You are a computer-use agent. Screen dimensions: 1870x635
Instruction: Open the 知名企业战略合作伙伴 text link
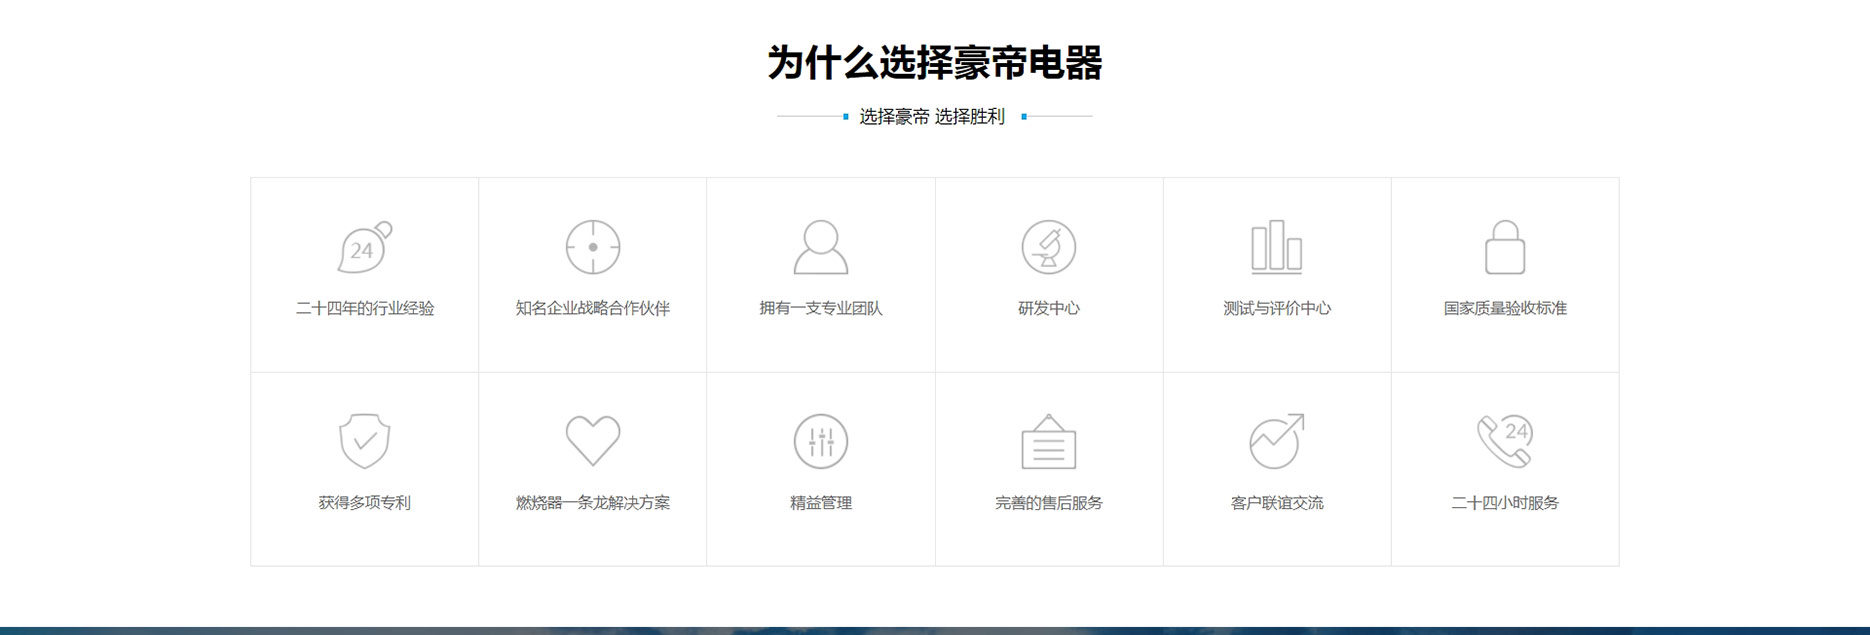[x=593, y=308]
